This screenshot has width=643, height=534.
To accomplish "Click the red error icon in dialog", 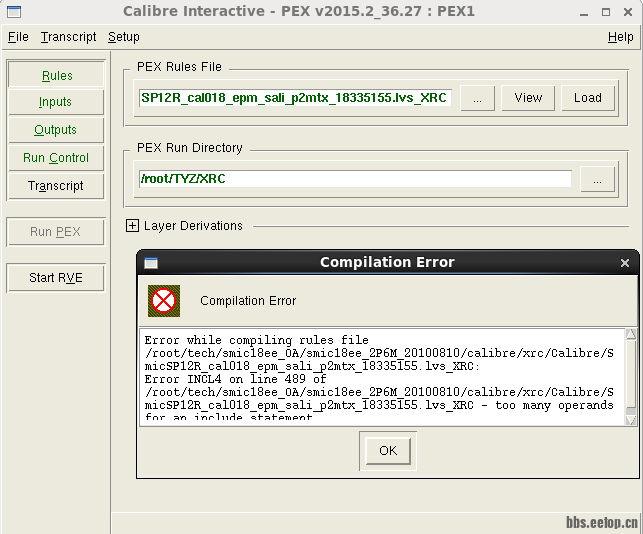I will pyautogui.click(x=164, y=301).
